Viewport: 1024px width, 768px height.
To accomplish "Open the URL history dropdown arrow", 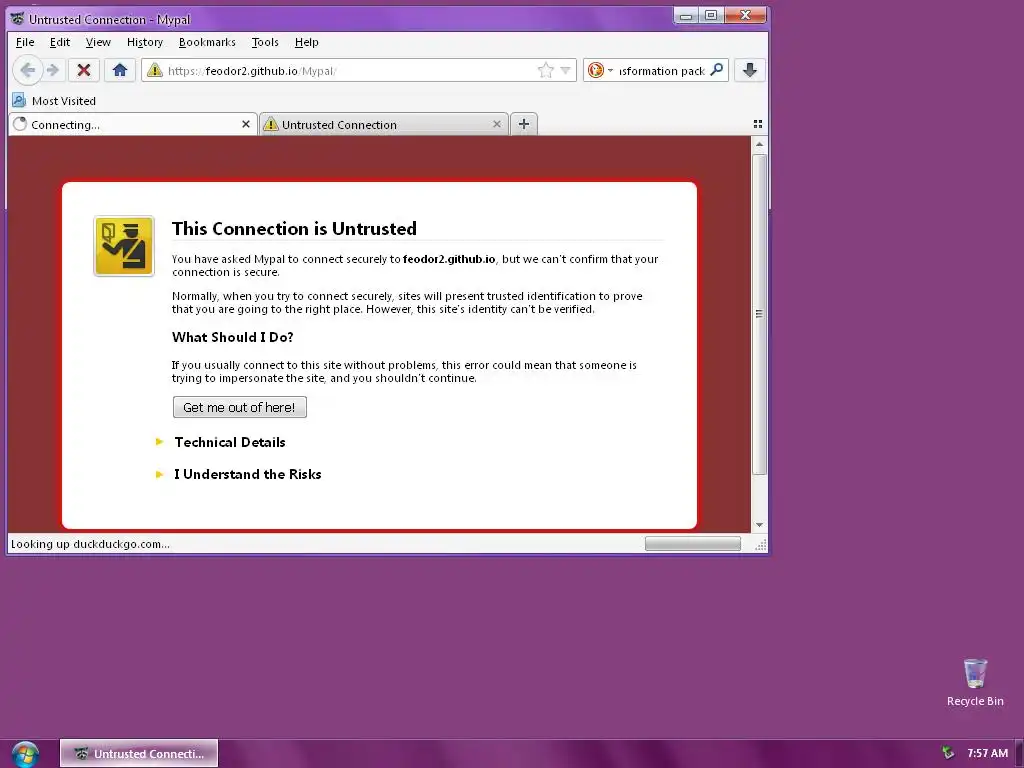I will point(566,71).
